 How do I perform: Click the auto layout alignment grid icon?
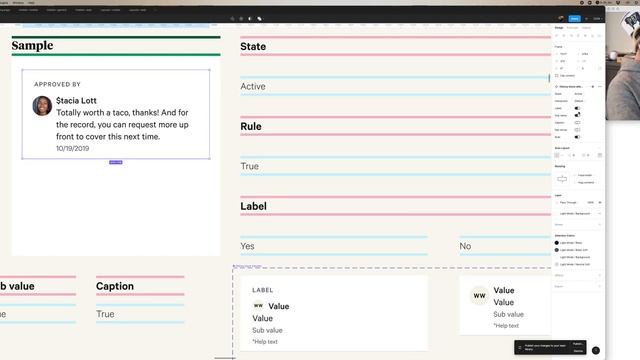click(600, 156)
